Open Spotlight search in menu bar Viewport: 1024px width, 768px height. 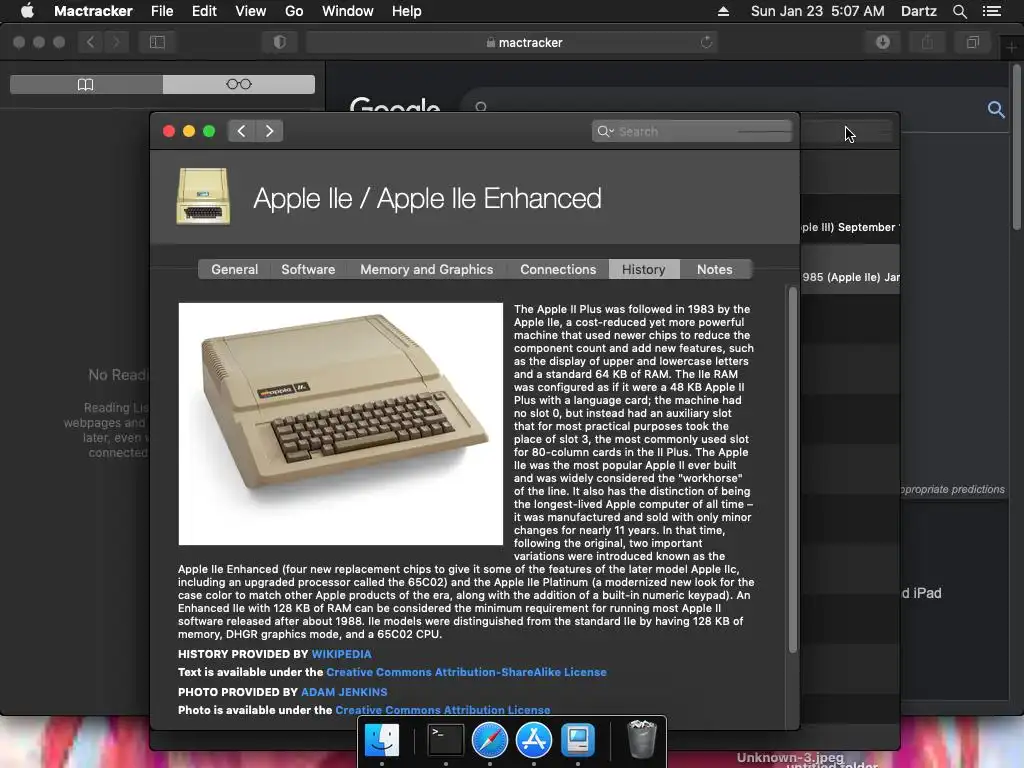(959, 11)
